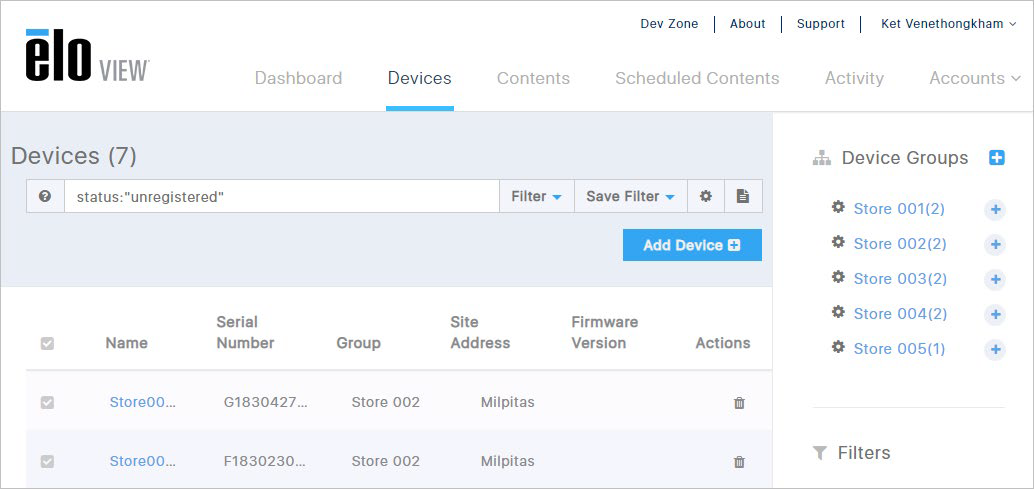Toggle the select-all checkbox in table header
1034x489 pixels.
coord(47,343)
